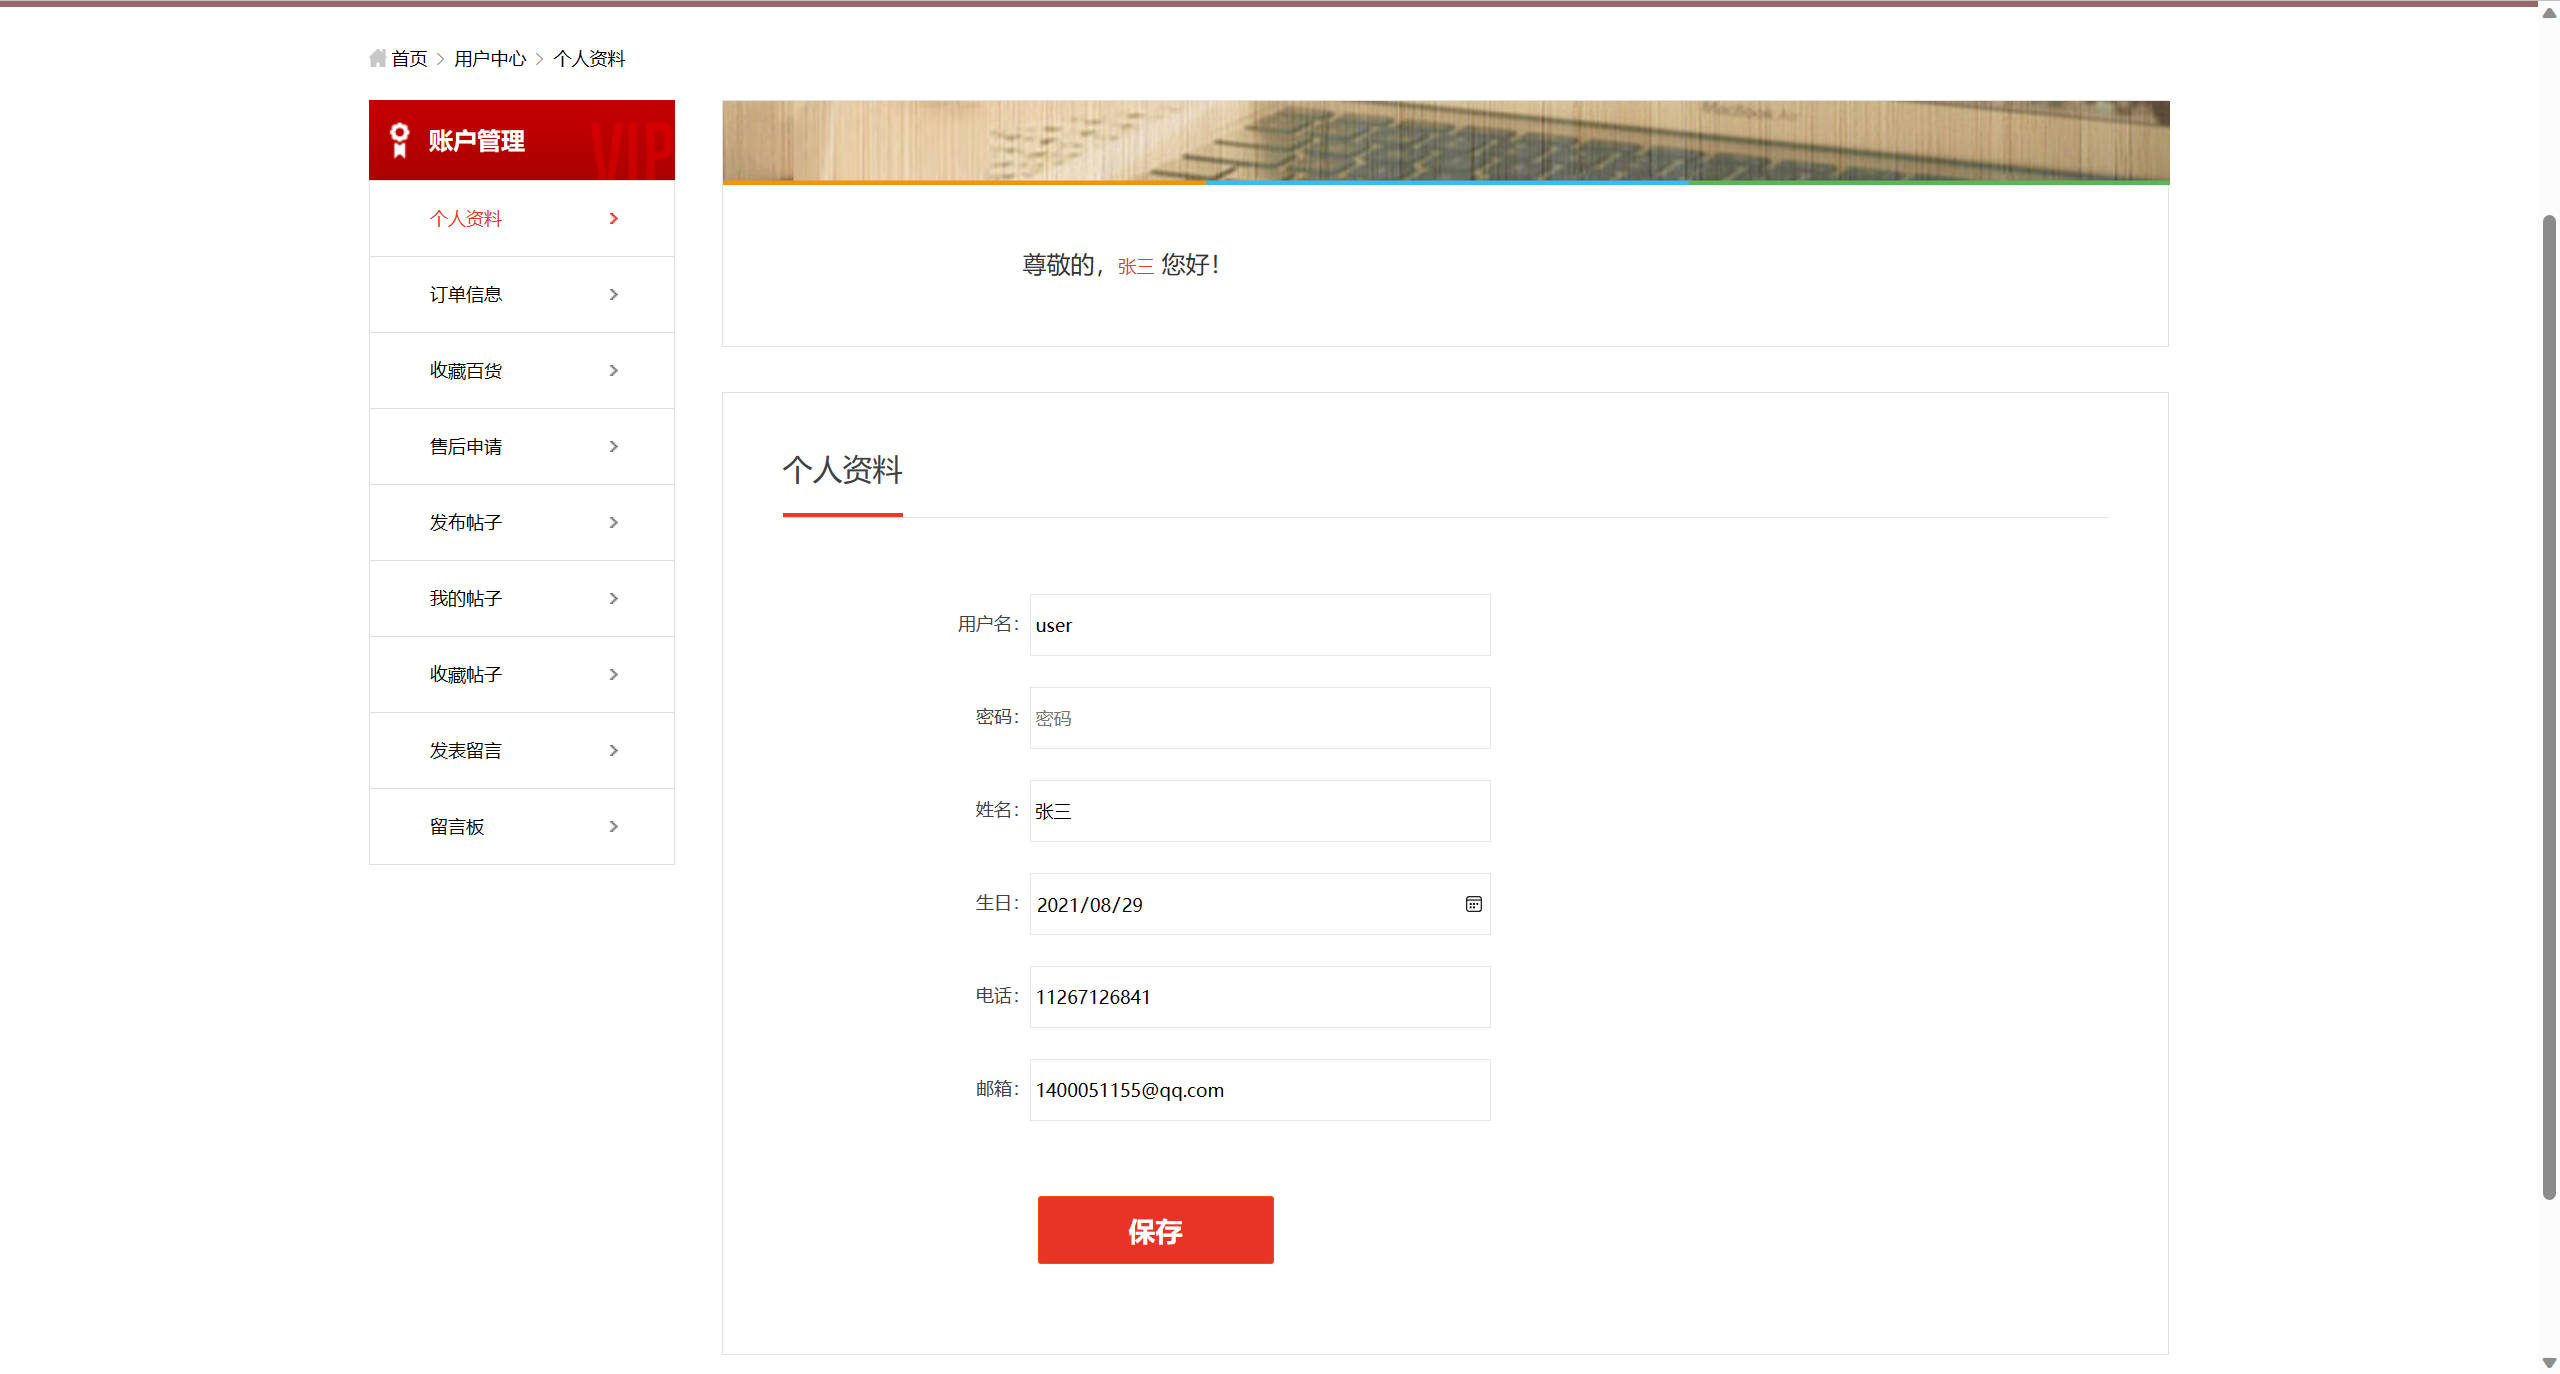The height and width of the screenshot is (1374, 2560).
Task: Click the home icon in the breadcrumb
Action: click(377, 58)
